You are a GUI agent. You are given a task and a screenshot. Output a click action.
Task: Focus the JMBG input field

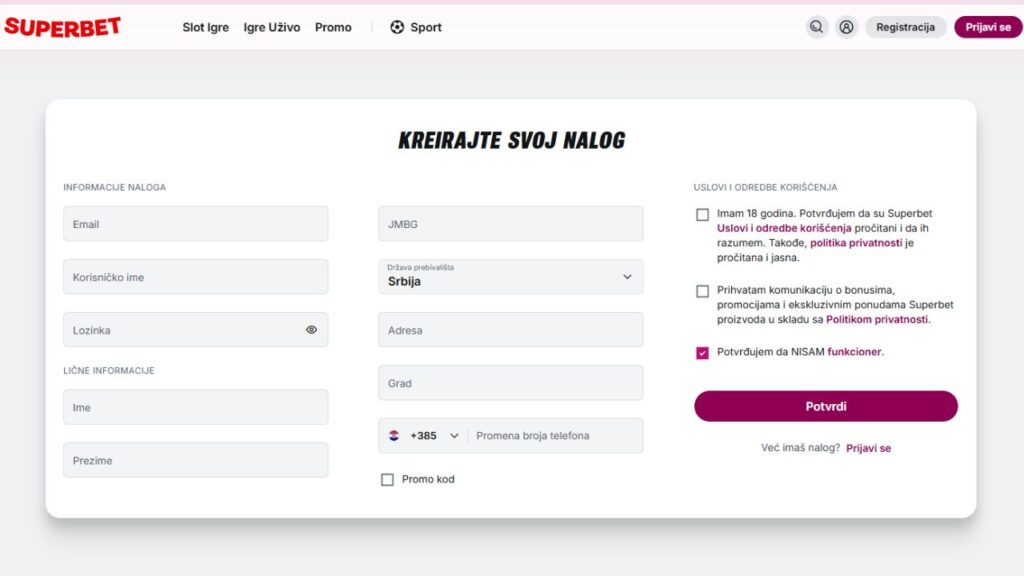(x=511, y=223)
